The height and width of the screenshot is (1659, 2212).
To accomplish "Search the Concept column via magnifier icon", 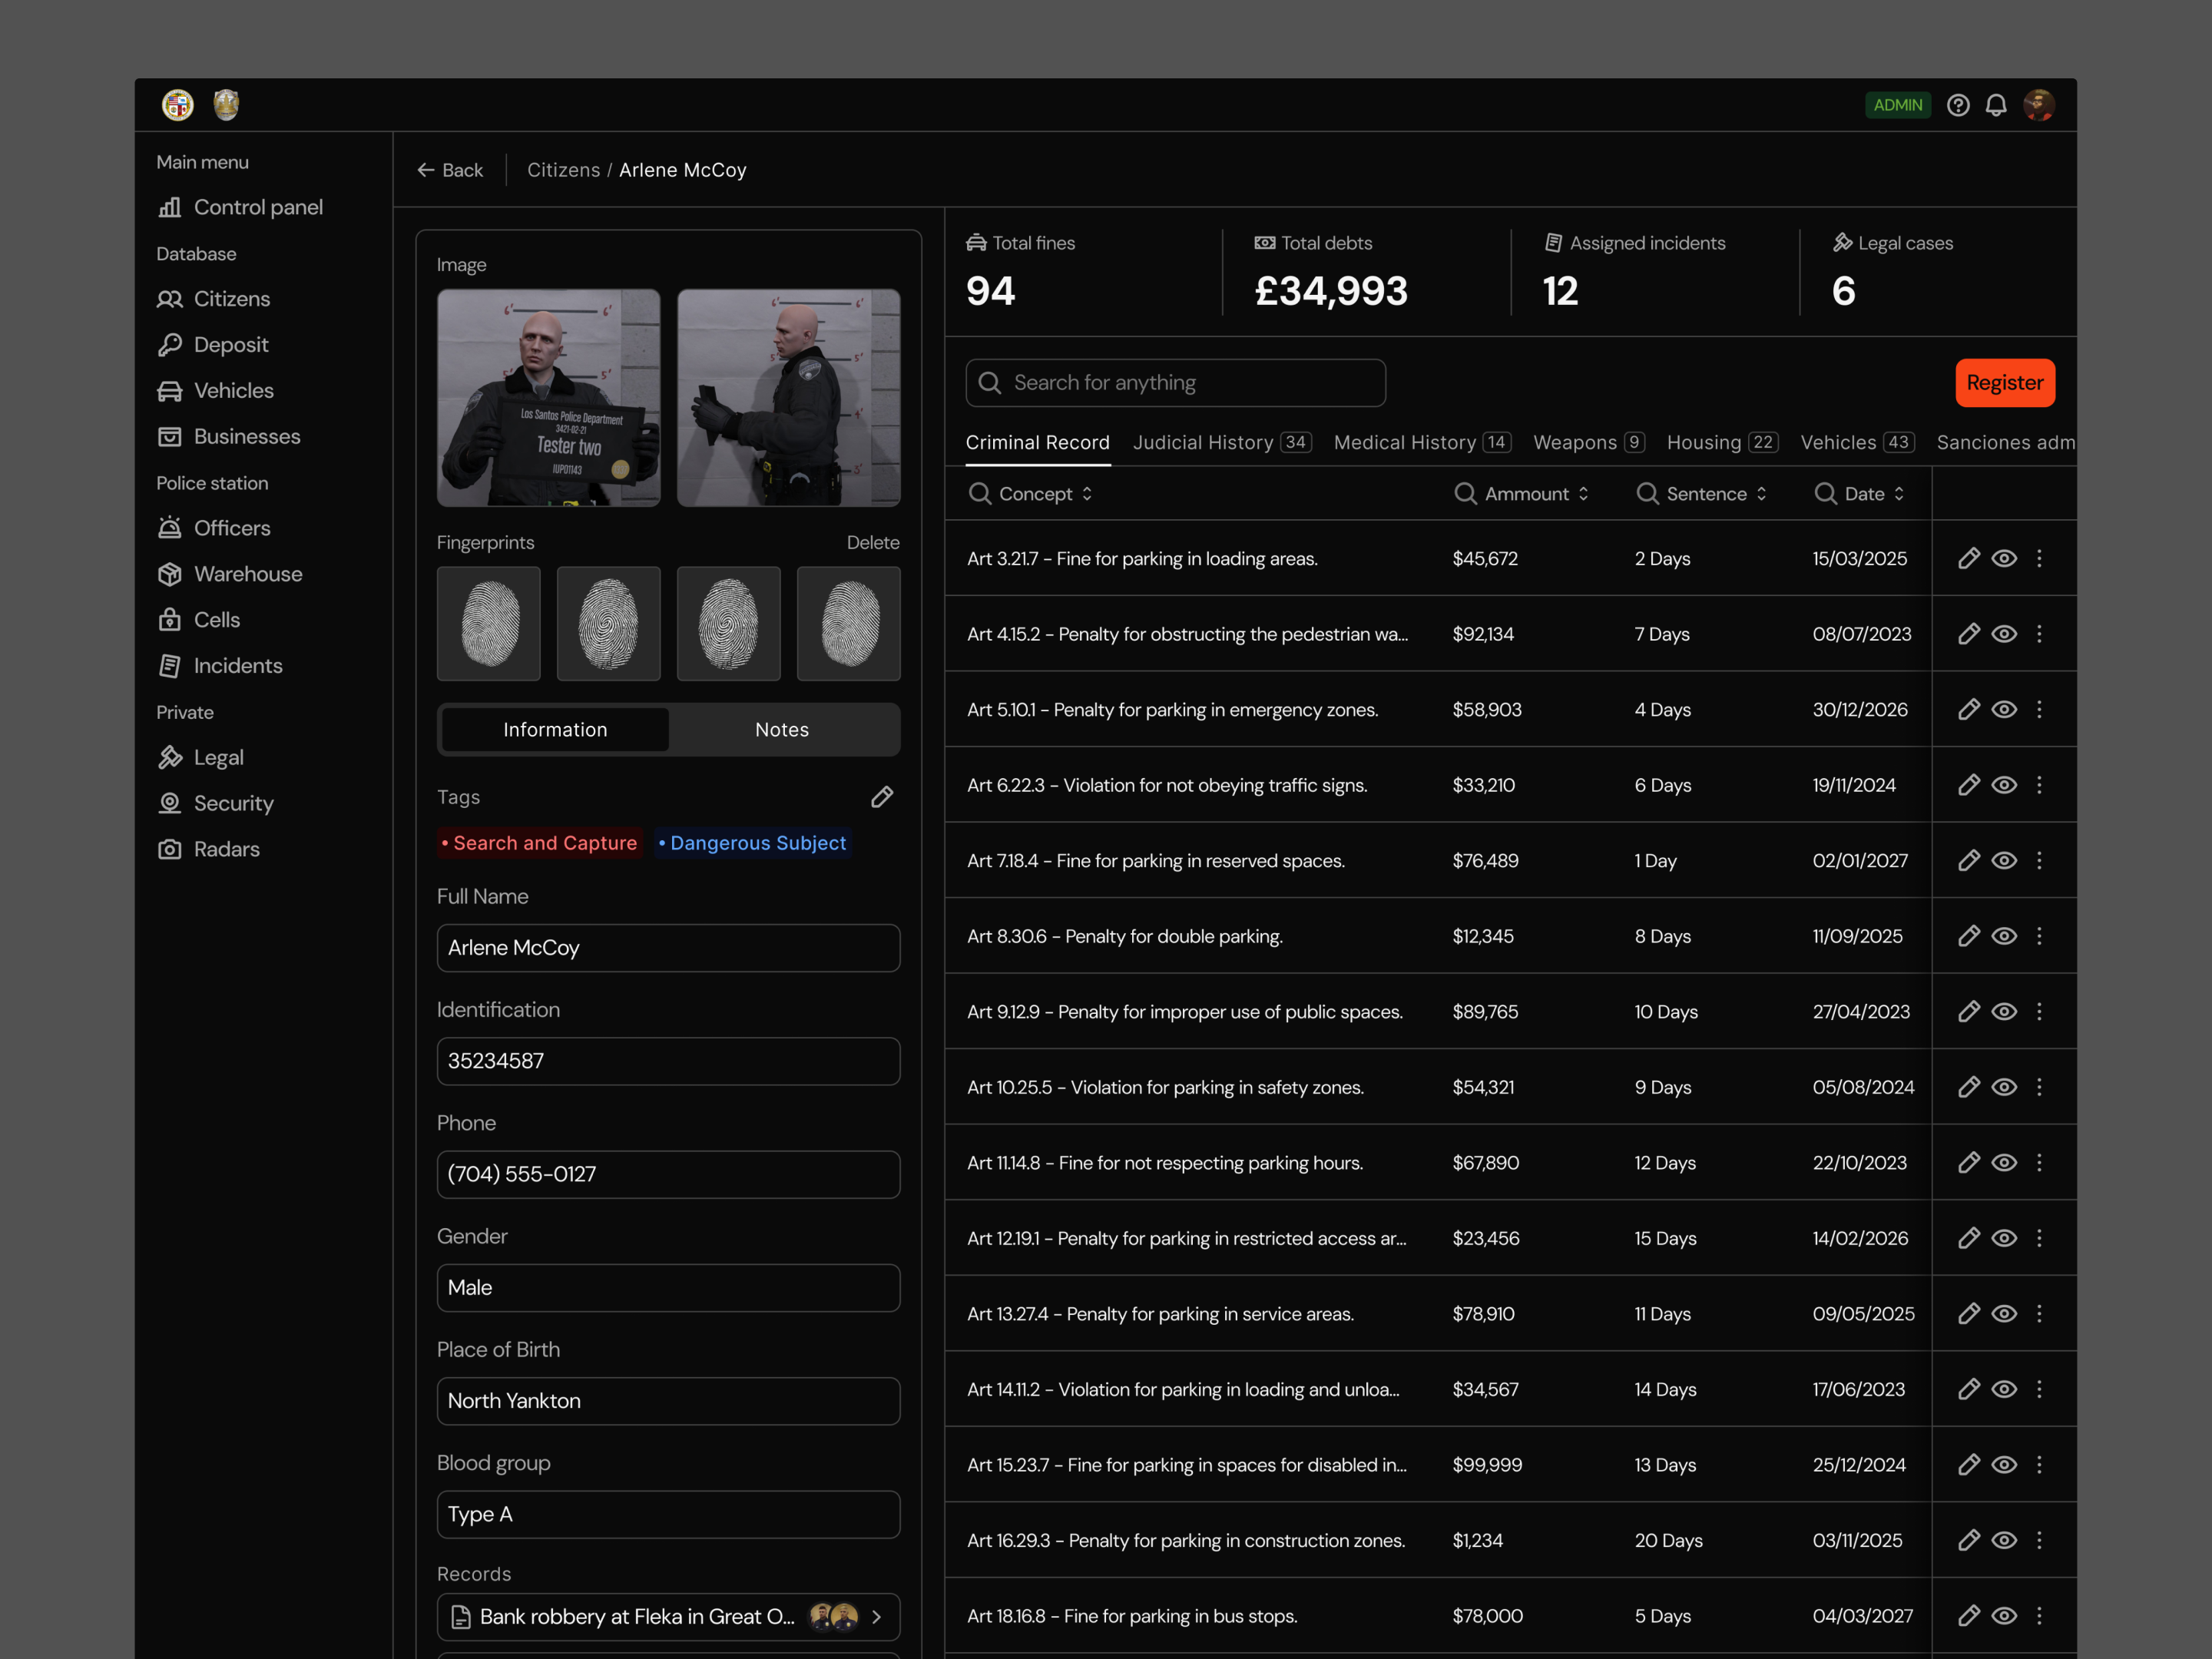I will click(980, 494).
